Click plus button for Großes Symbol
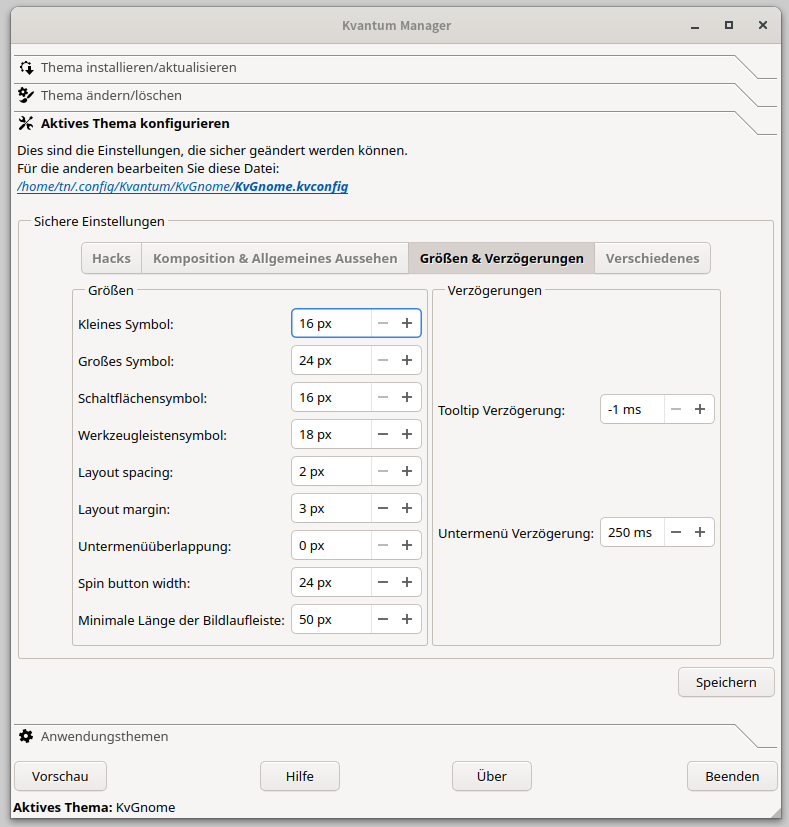 click(x=407, y=360)
